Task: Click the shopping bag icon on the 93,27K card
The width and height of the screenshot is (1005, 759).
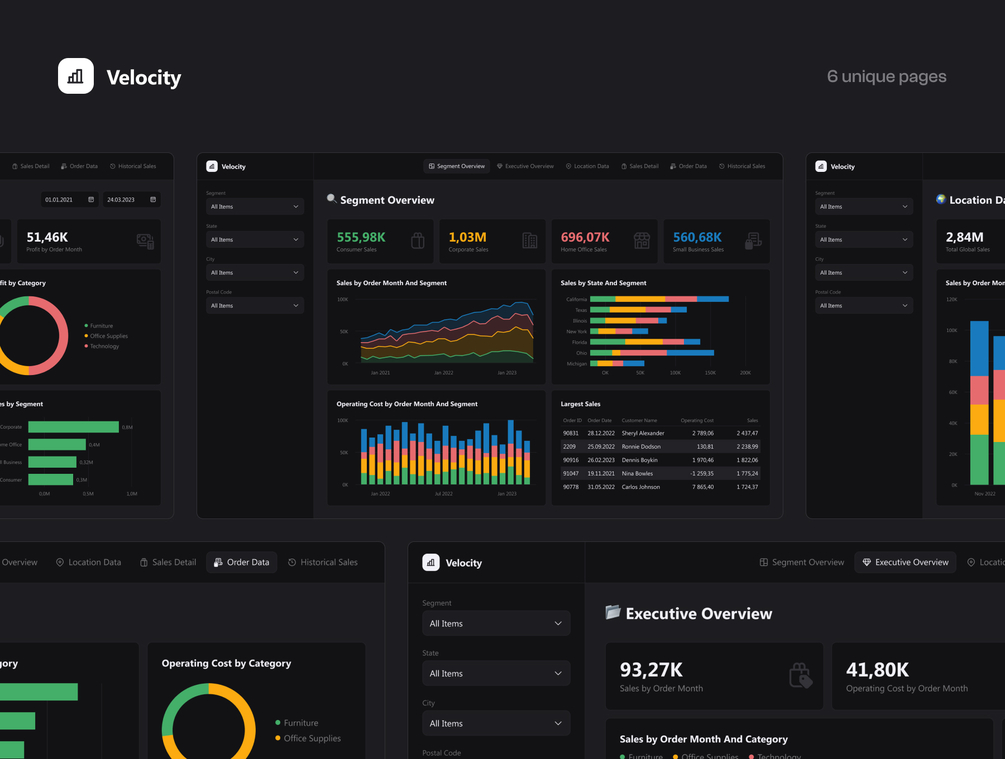Action: point(801,675)
